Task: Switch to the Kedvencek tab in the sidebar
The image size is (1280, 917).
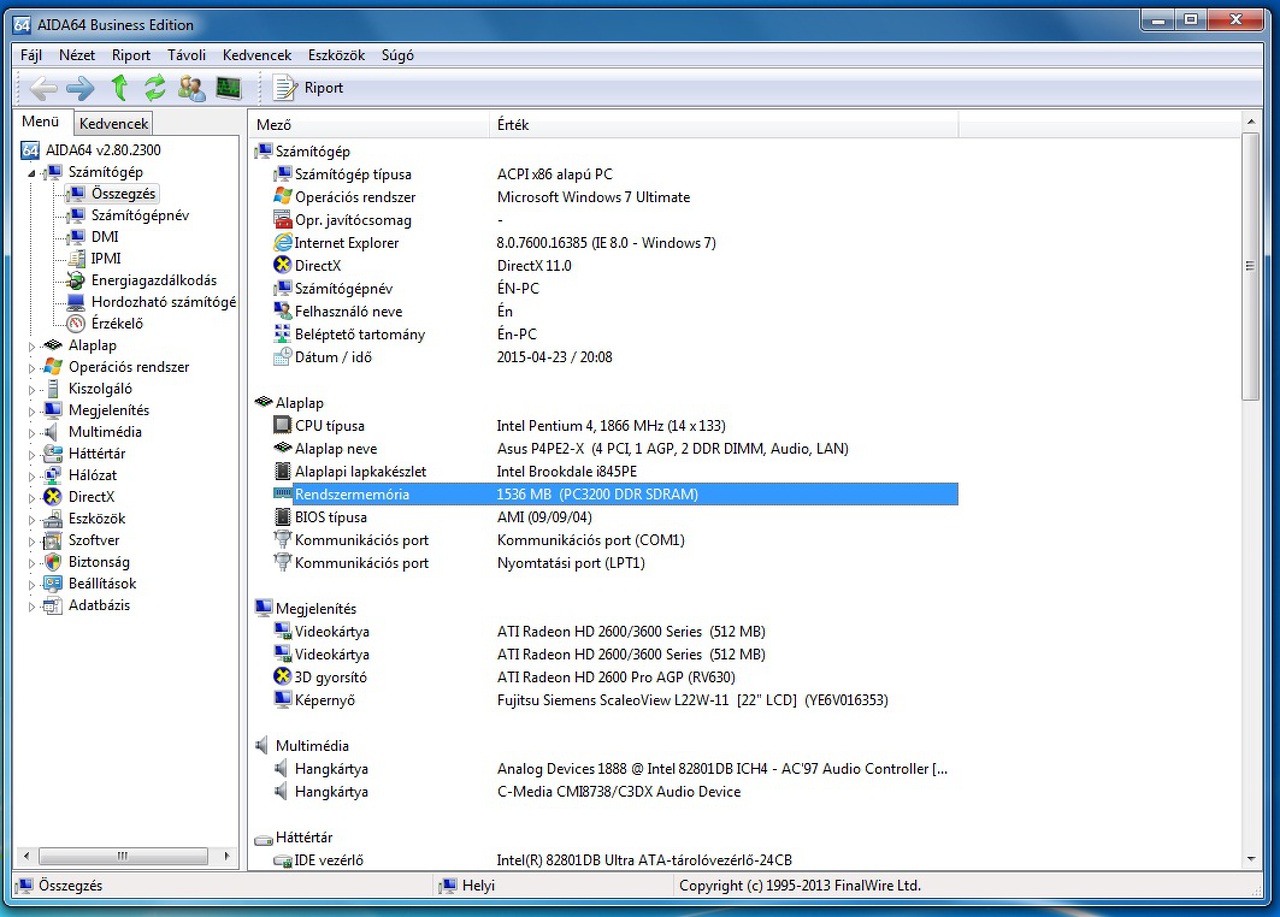Action: [114, 124]
